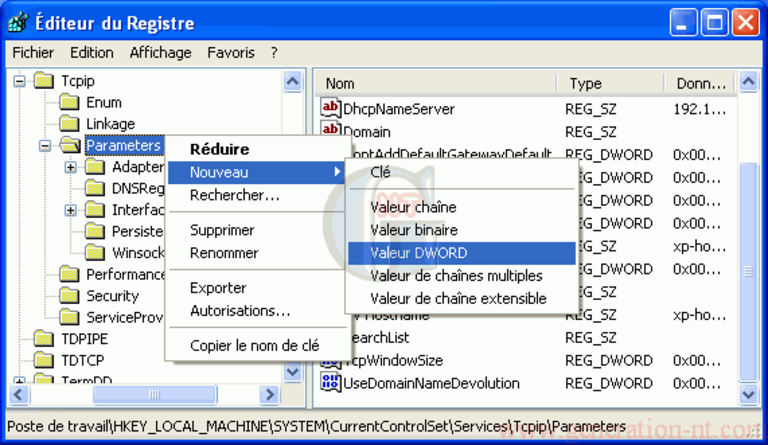The height and width of the screenshot is (445, 768).
Task: Click the 192.1… data cell
Action: point(699,109)
